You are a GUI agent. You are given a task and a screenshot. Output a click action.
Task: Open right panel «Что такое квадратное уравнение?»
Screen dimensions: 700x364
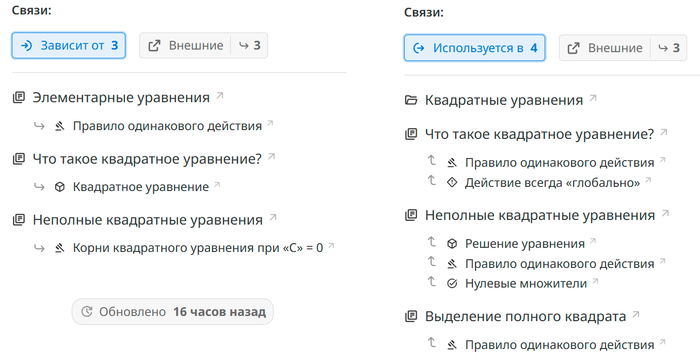click(539, 134)
